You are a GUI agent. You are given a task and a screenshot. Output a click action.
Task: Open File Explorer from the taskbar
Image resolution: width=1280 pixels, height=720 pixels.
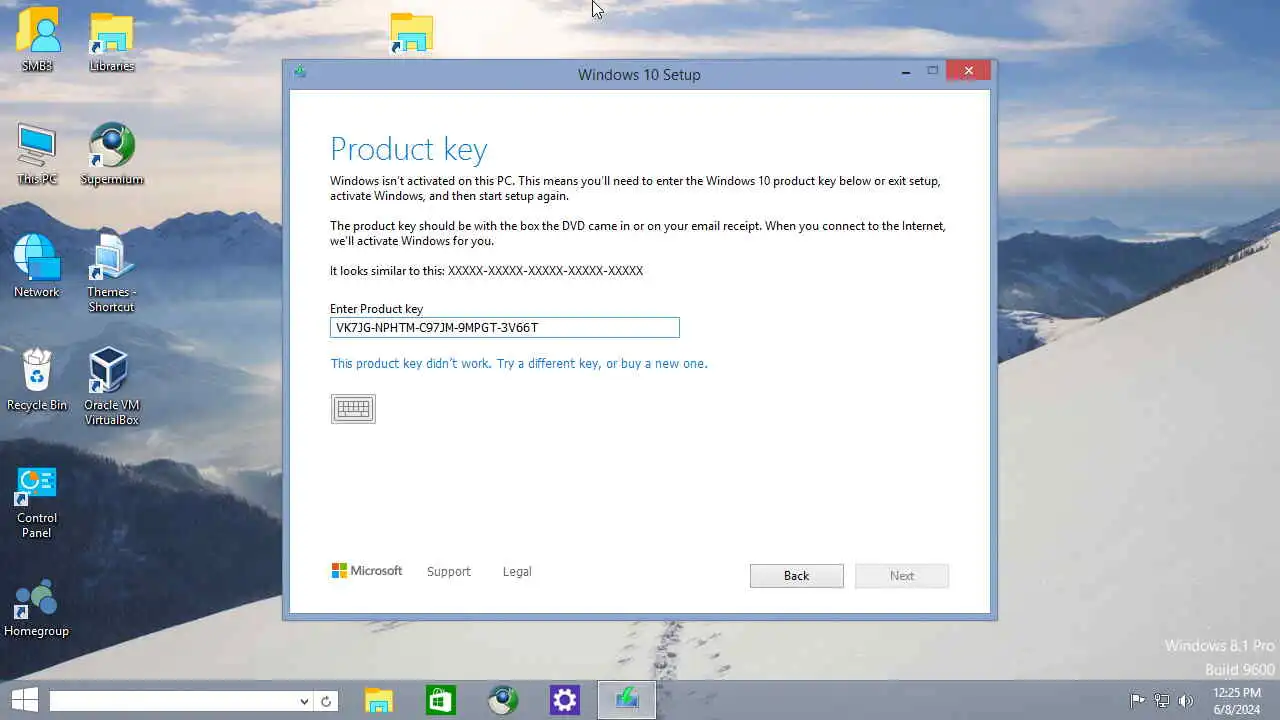pos(378,700)
